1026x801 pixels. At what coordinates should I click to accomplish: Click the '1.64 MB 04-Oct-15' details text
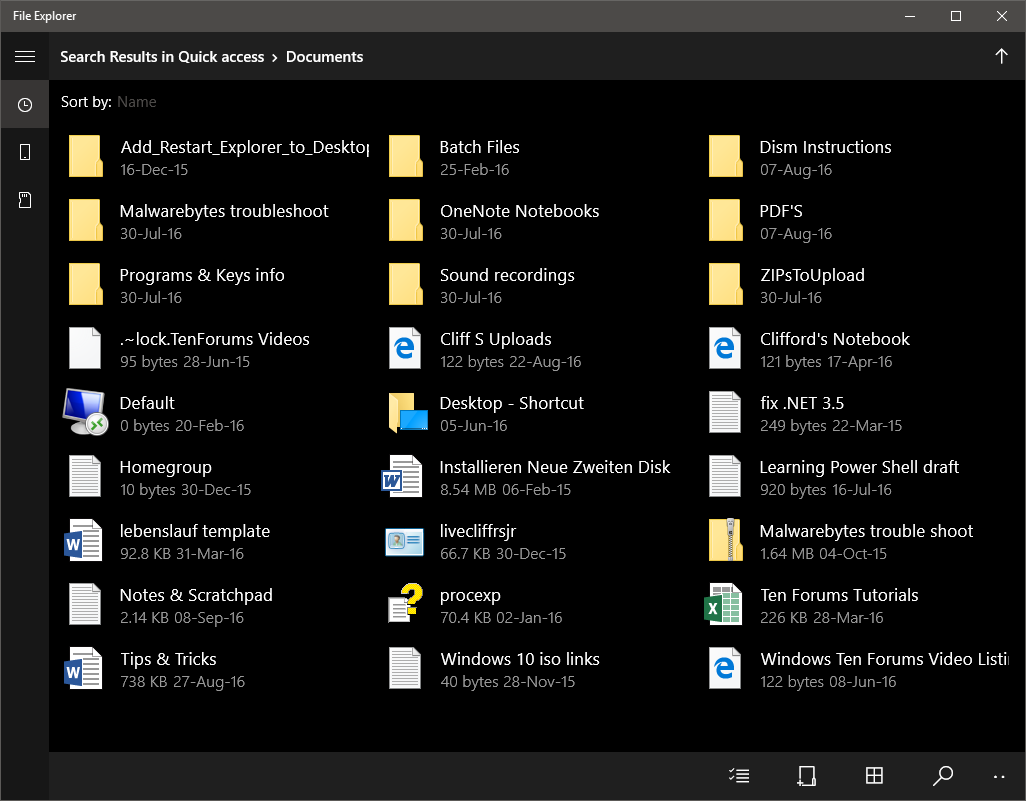(823, 554)
